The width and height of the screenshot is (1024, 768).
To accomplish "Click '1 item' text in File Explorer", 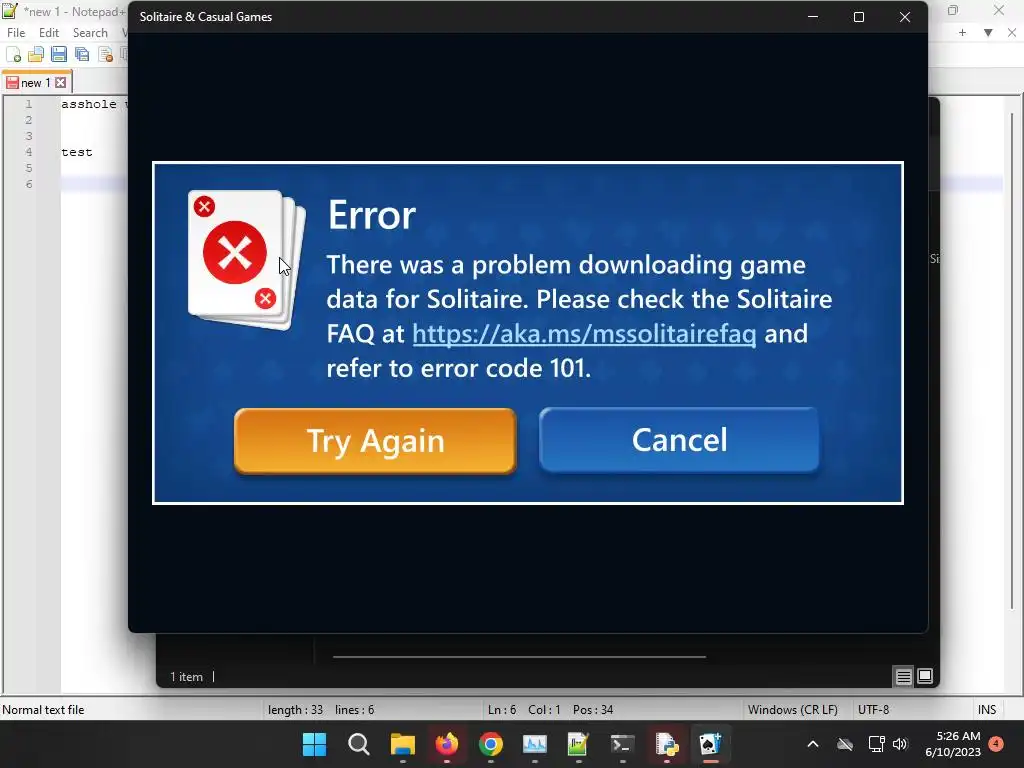I will click(186, 677).
